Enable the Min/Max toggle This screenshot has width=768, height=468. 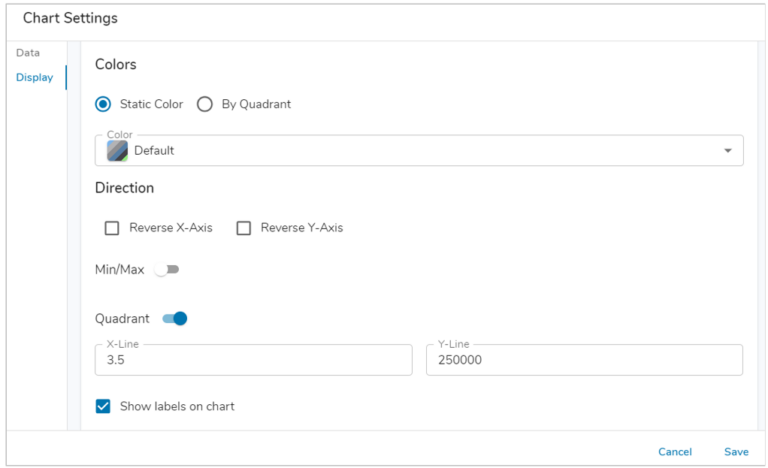(x=168, y=270)
